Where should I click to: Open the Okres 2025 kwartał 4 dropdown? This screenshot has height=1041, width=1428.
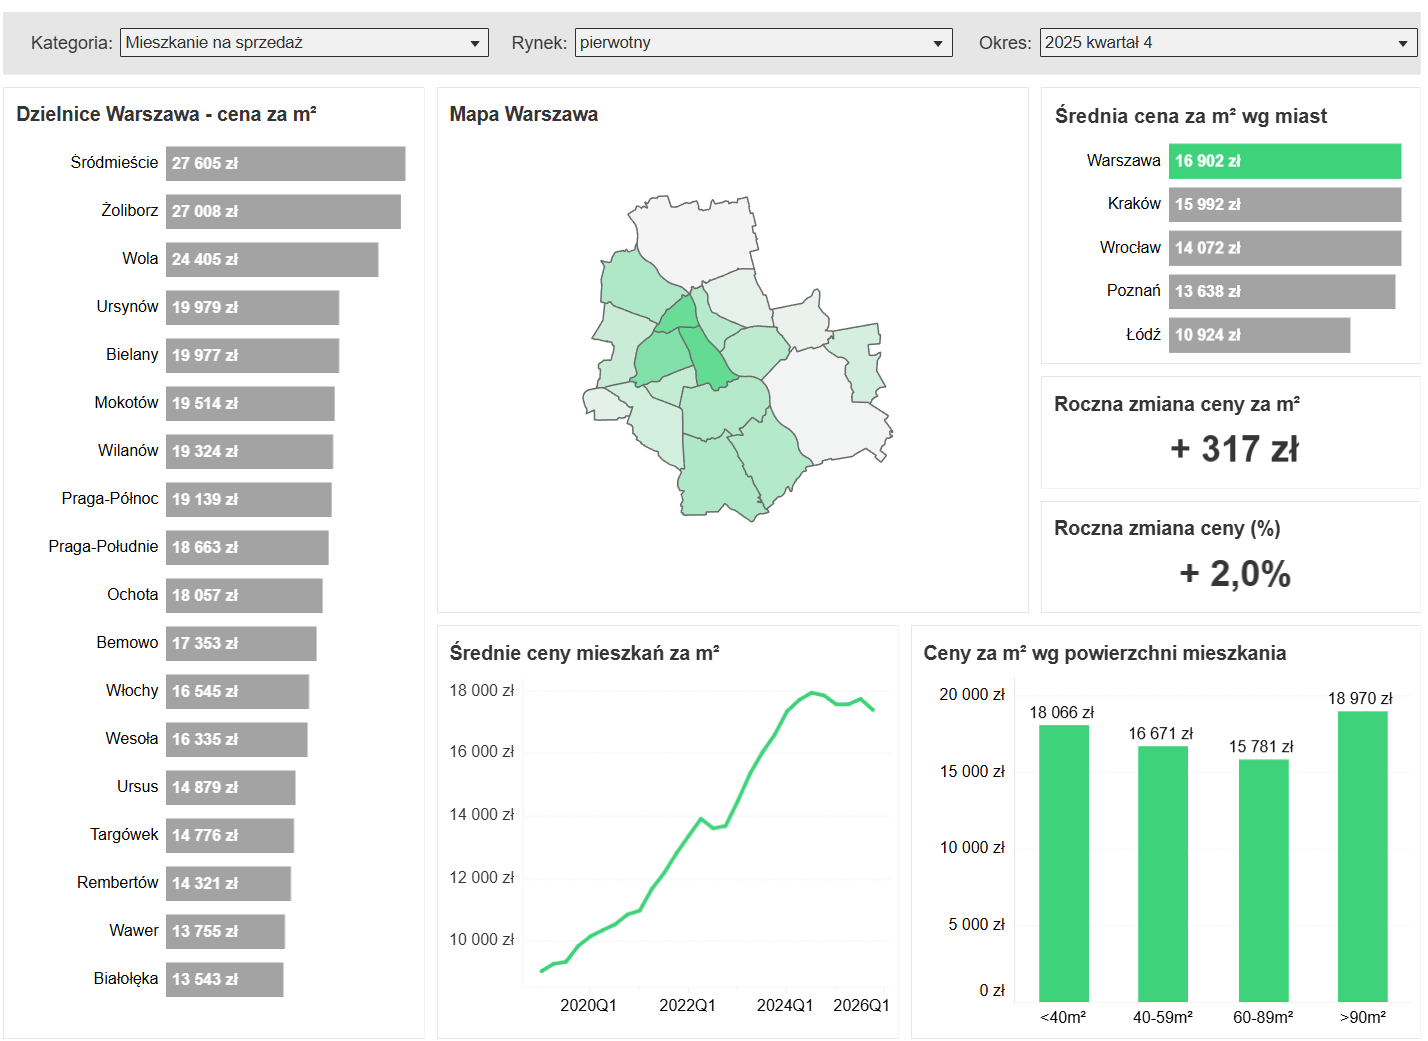[1227, 43]
